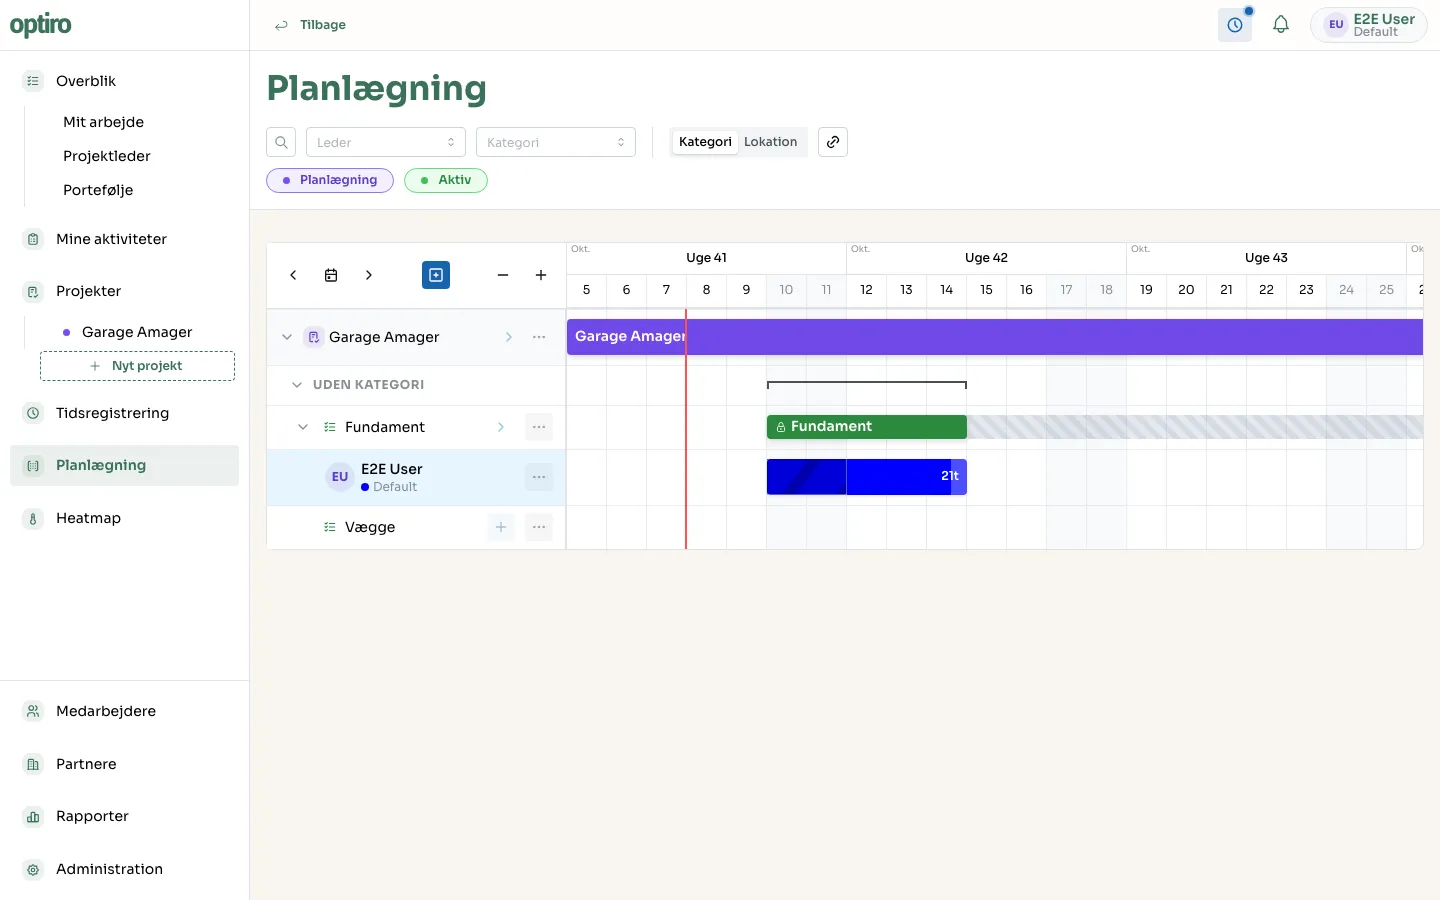Screen dimensions: 1440x900
Task: Open the Leder dropdown
Action: tap(386, 142)
